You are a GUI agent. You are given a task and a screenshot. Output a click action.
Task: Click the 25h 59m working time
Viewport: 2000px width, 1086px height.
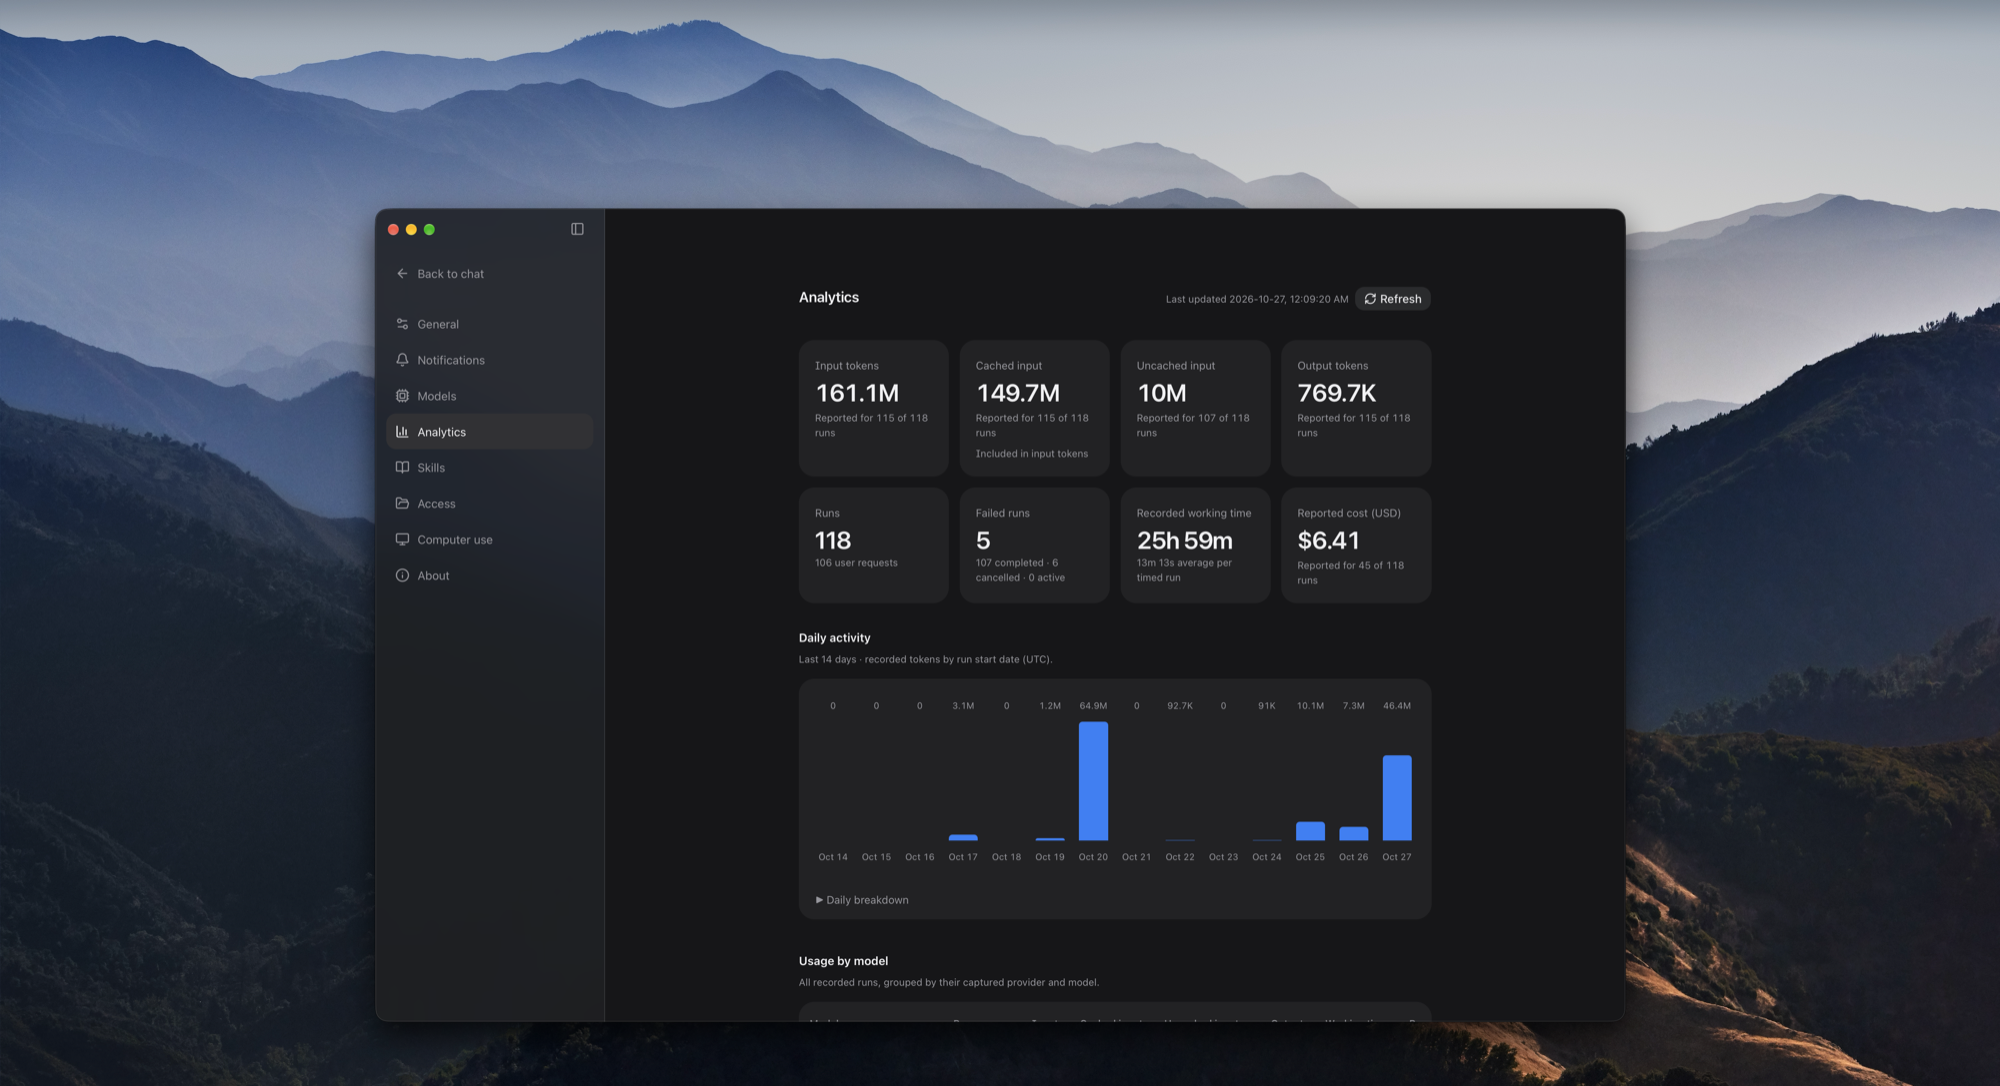point(1185,540)
